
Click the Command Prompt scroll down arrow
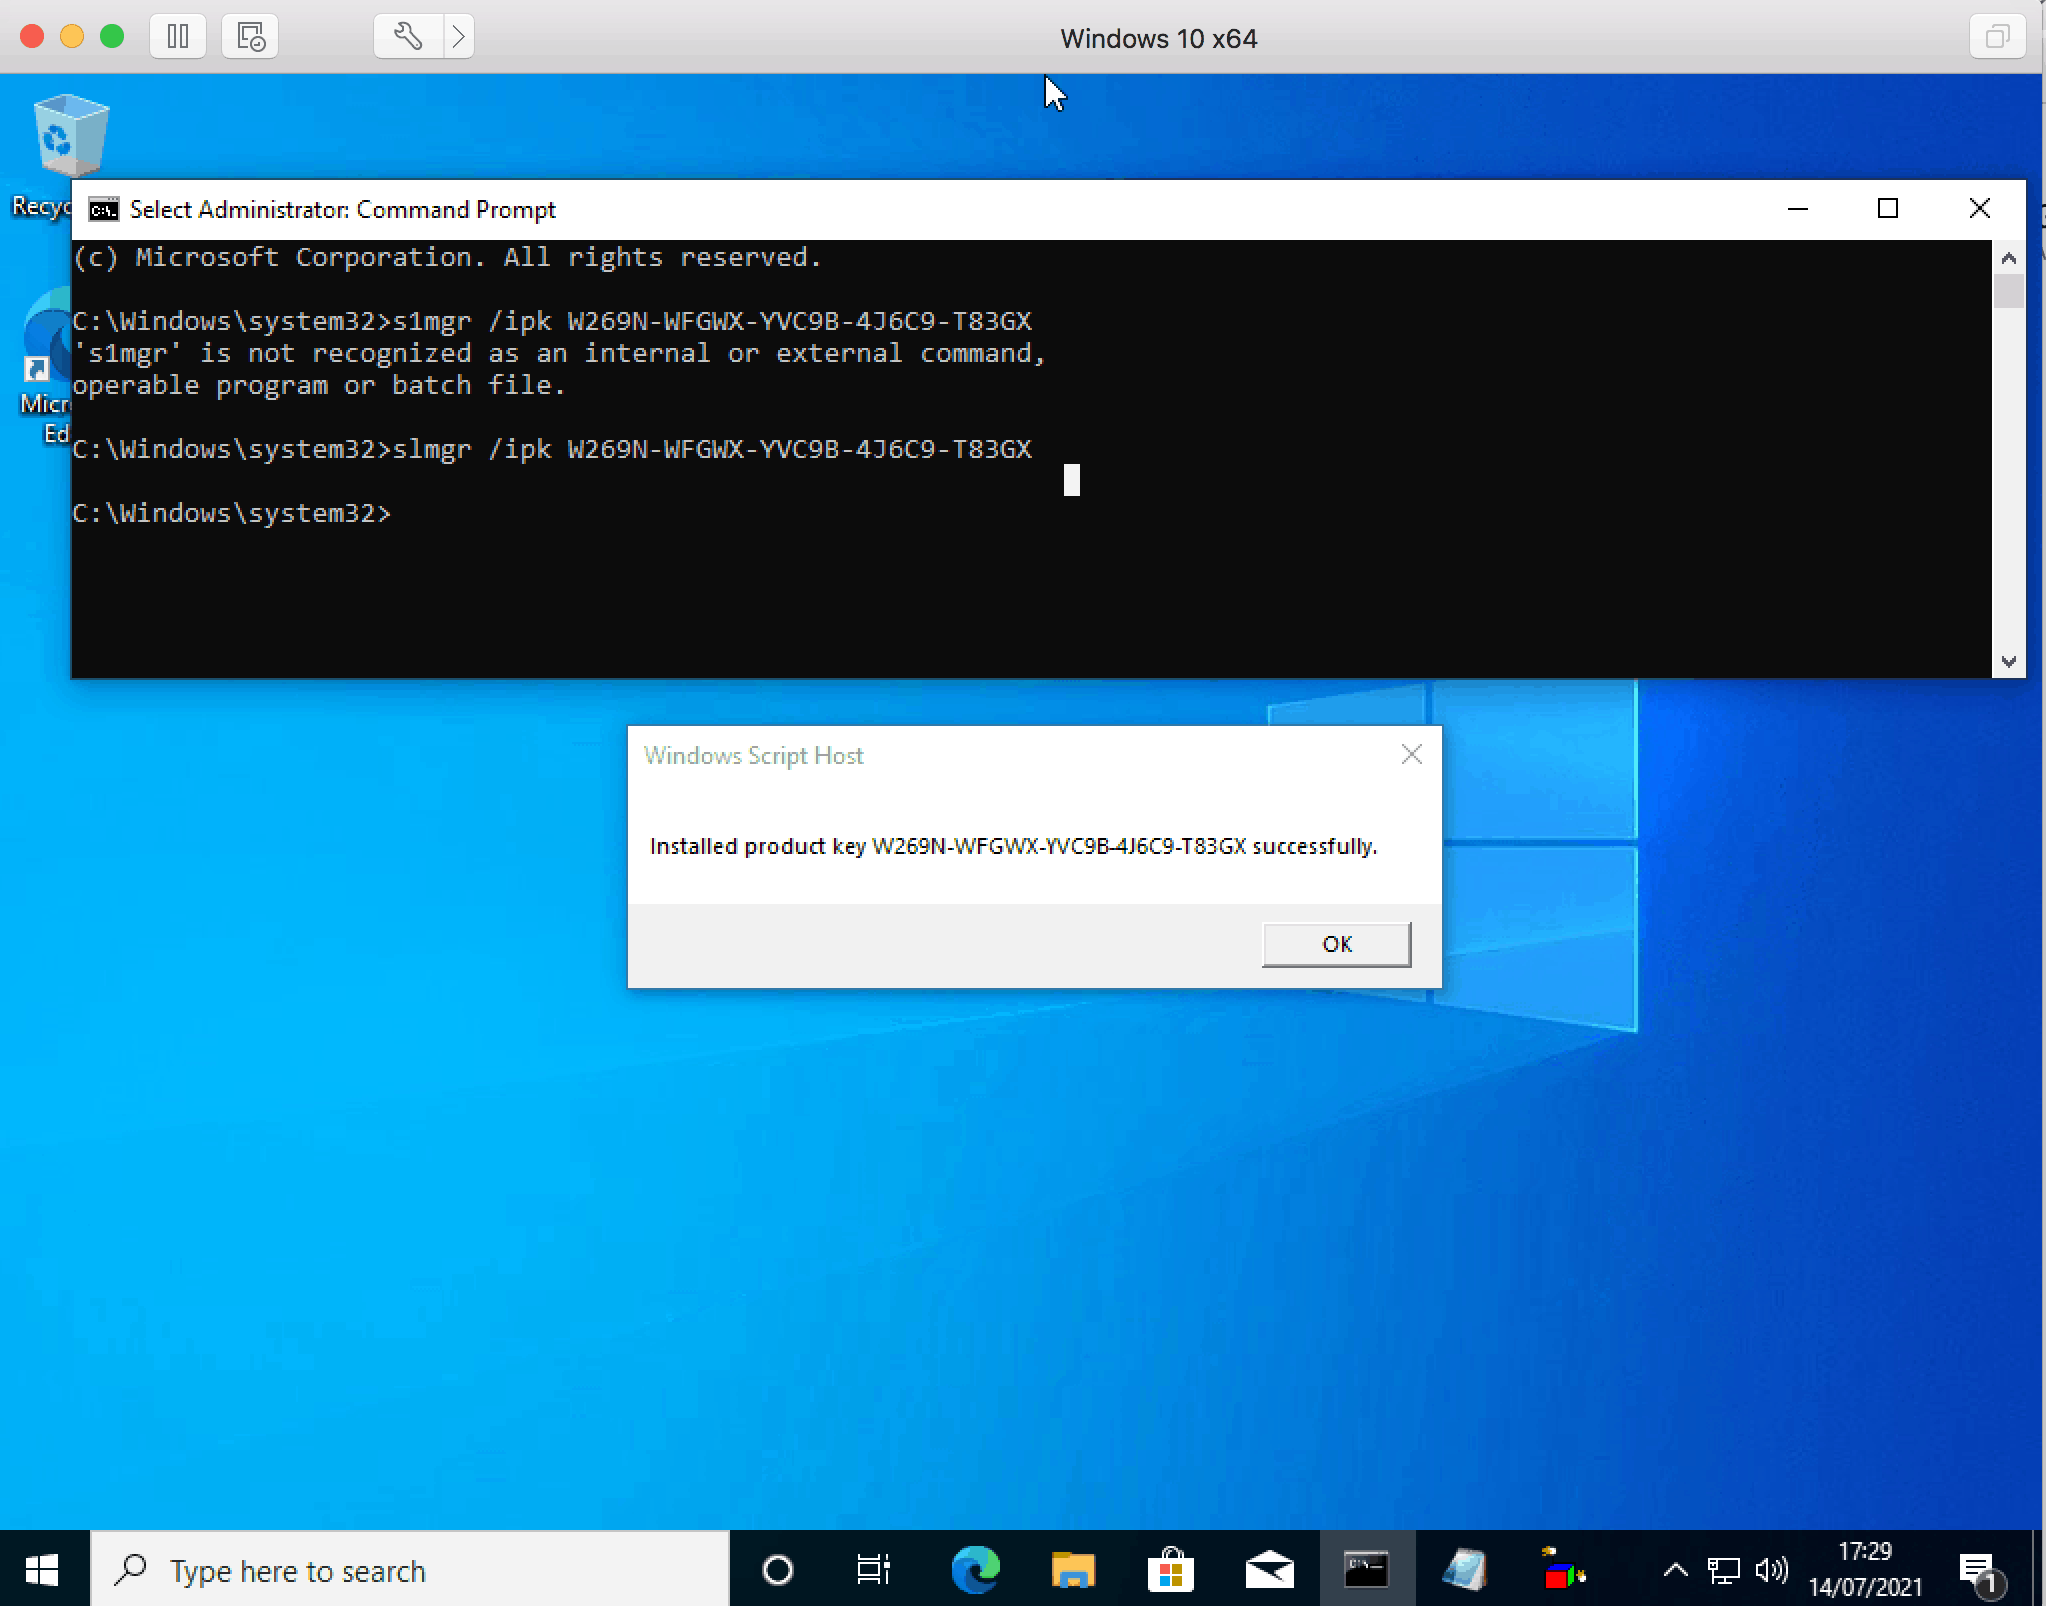click(2008, 661)
